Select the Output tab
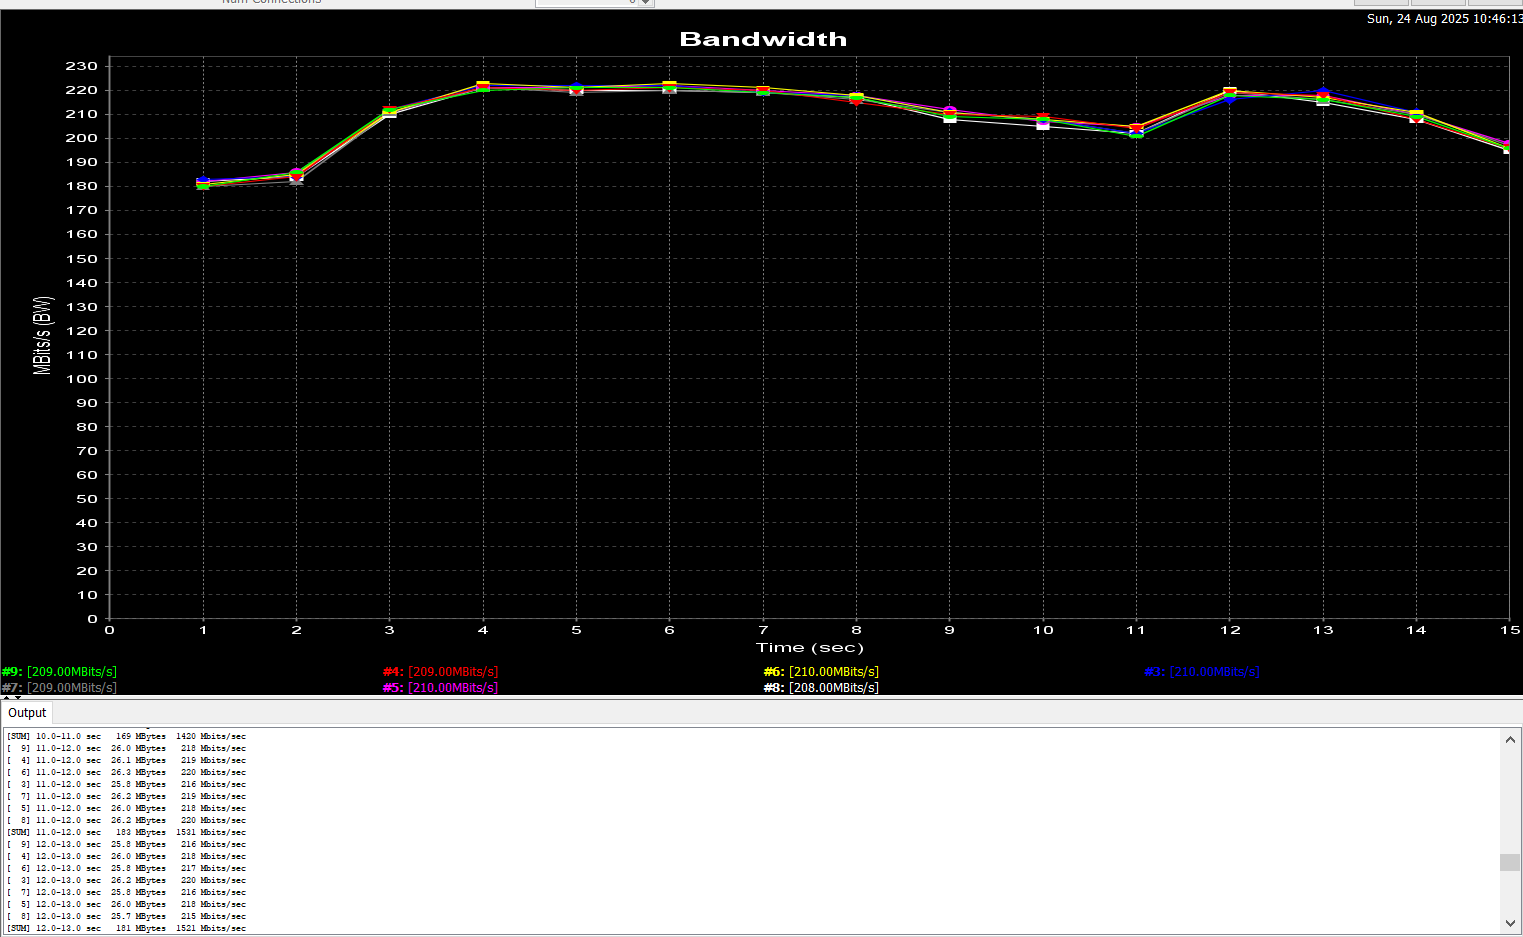Viewport: 1523px width, 937px height. click(27, 713)
